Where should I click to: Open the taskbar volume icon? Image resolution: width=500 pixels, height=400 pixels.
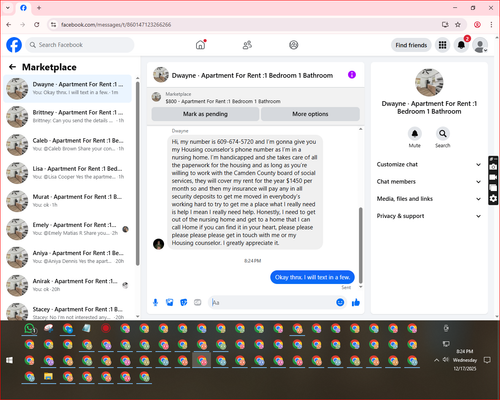(x=445, y=360)
